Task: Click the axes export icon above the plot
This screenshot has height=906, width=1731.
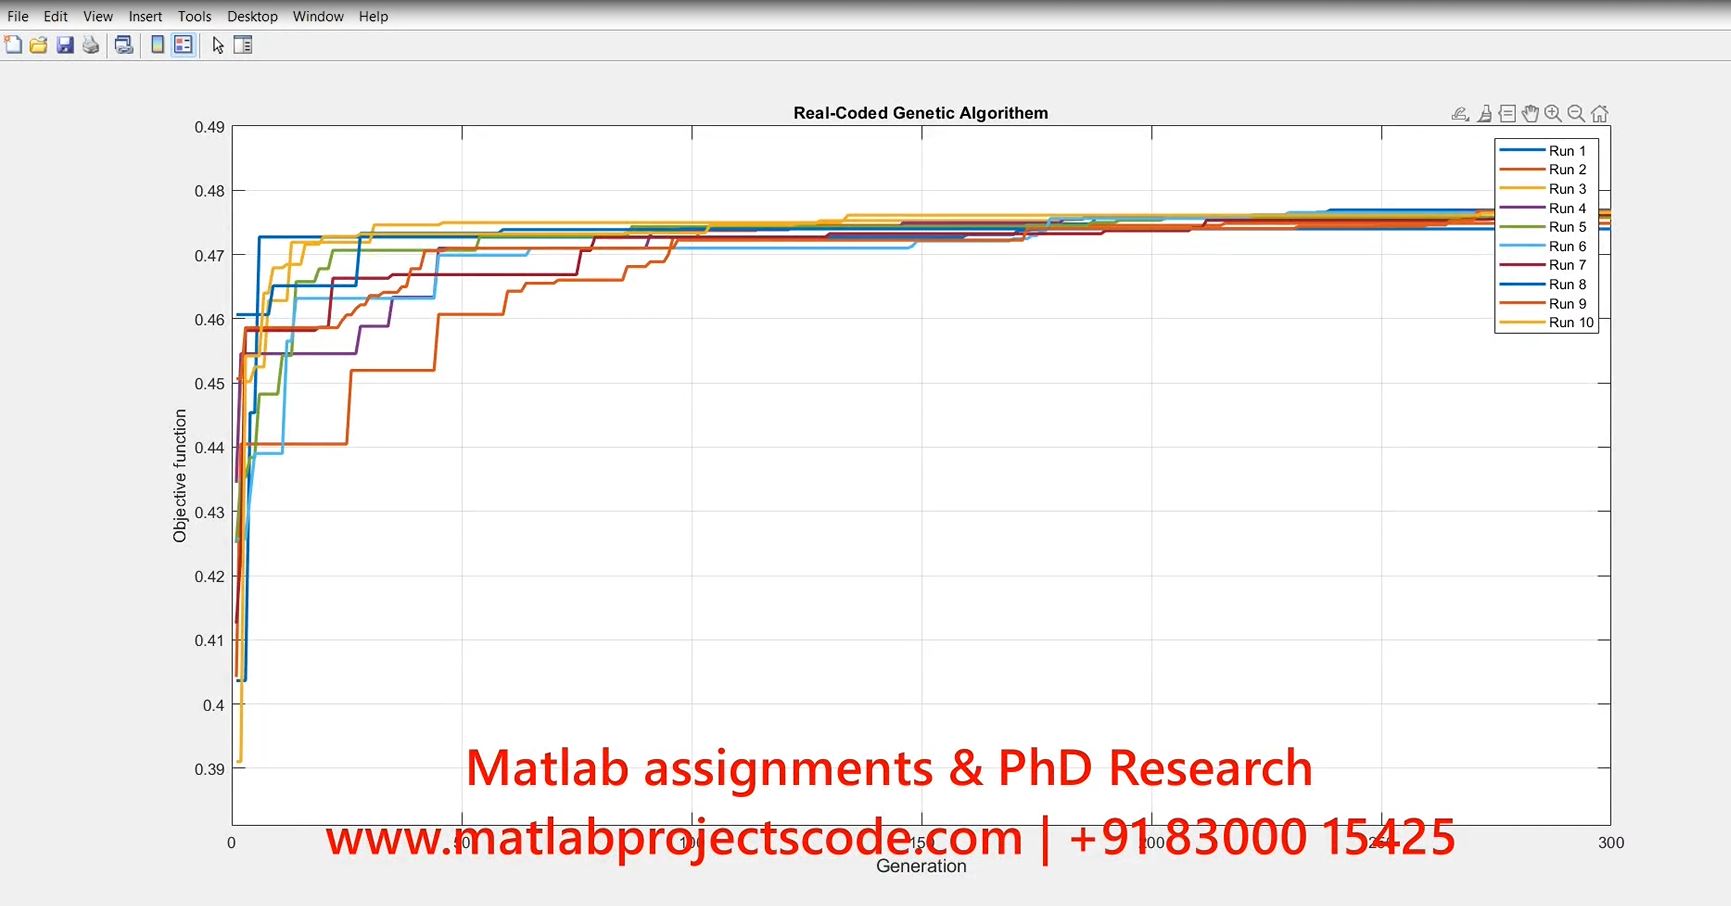Action: point(1460,114)
